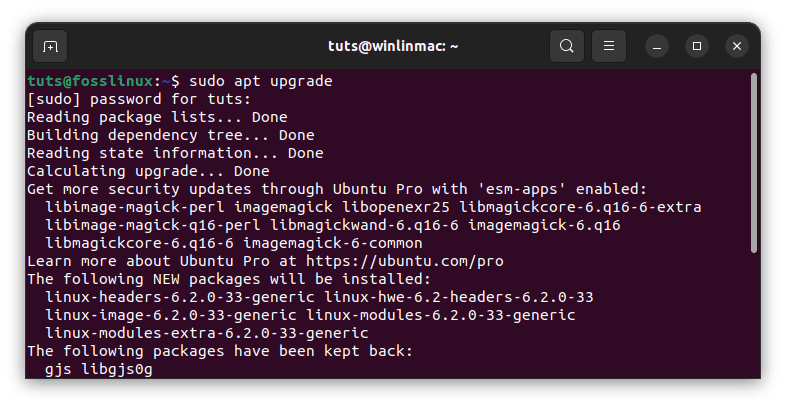The image size is (786, 407).
Task: Click the linux-modules-extra-6.2.0-33-generic entry
Action: pyautogui.click(x=207, y=333)
